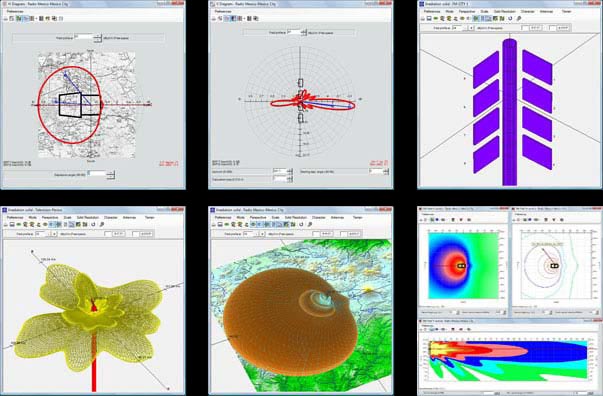Click rotate arrow icon in Television solid toolbar
Viewport: 603px width, 396px height.
93,224
